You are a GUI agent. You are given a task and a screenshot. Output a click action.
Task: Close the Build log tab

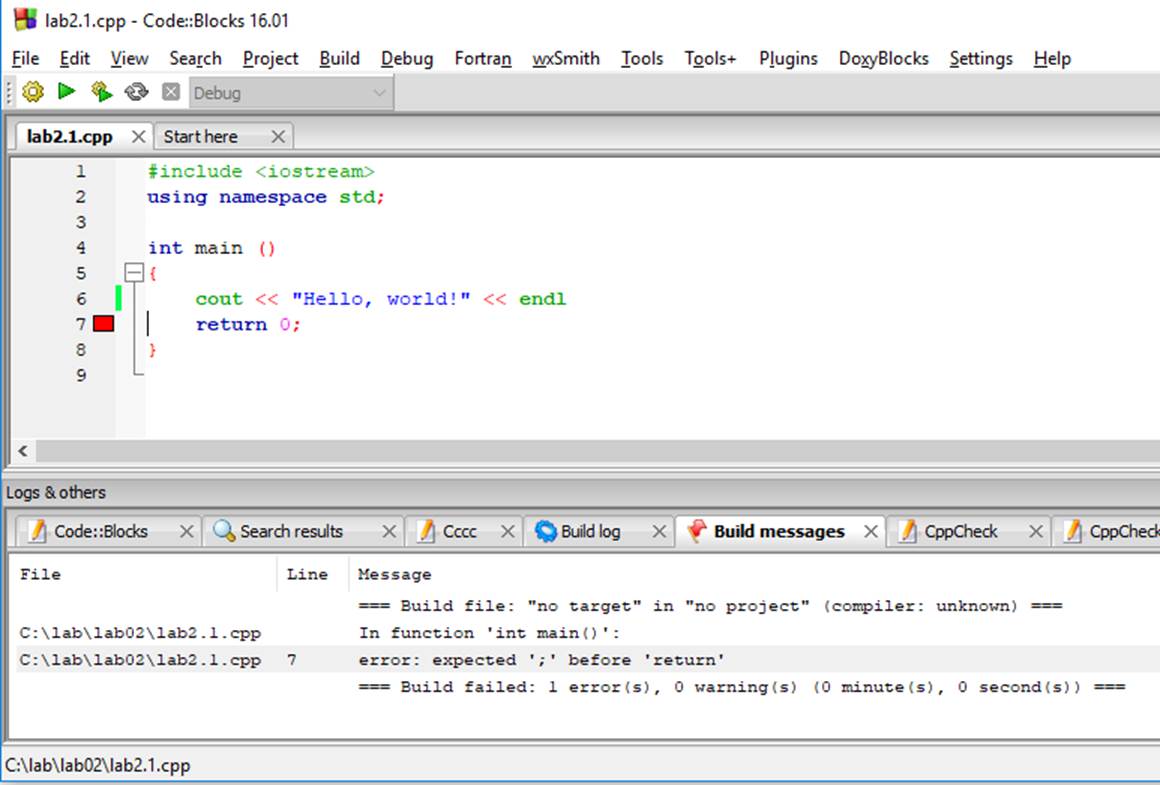(659, 531)
